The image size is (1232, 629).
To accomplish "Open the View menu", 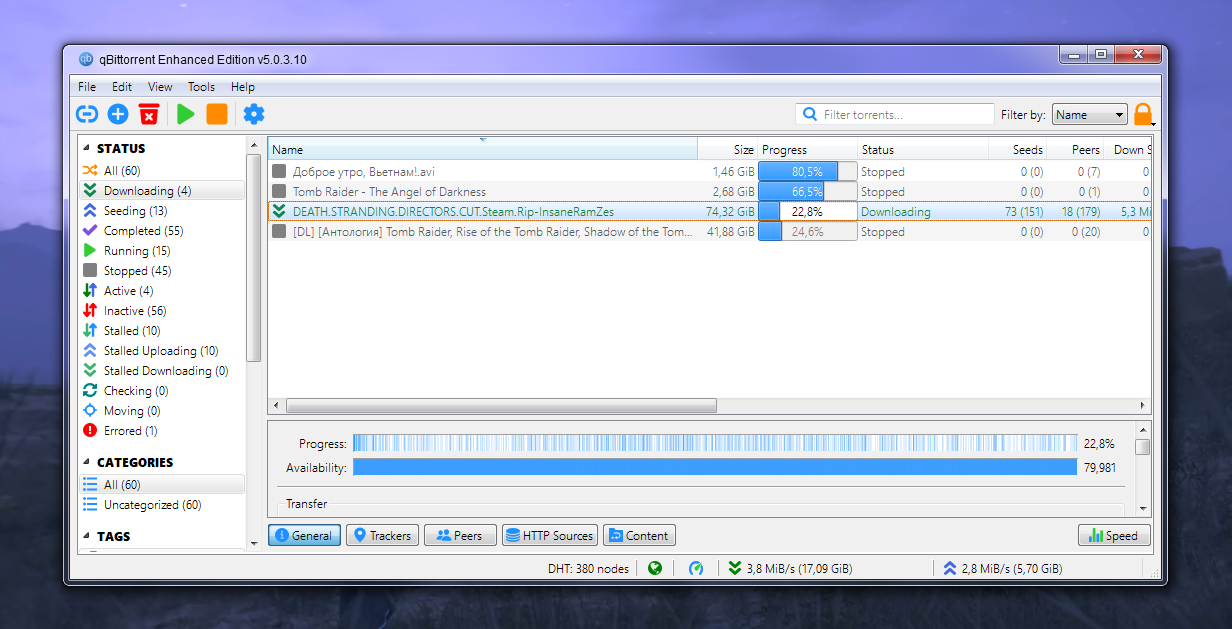I will (x=160, y=87).
